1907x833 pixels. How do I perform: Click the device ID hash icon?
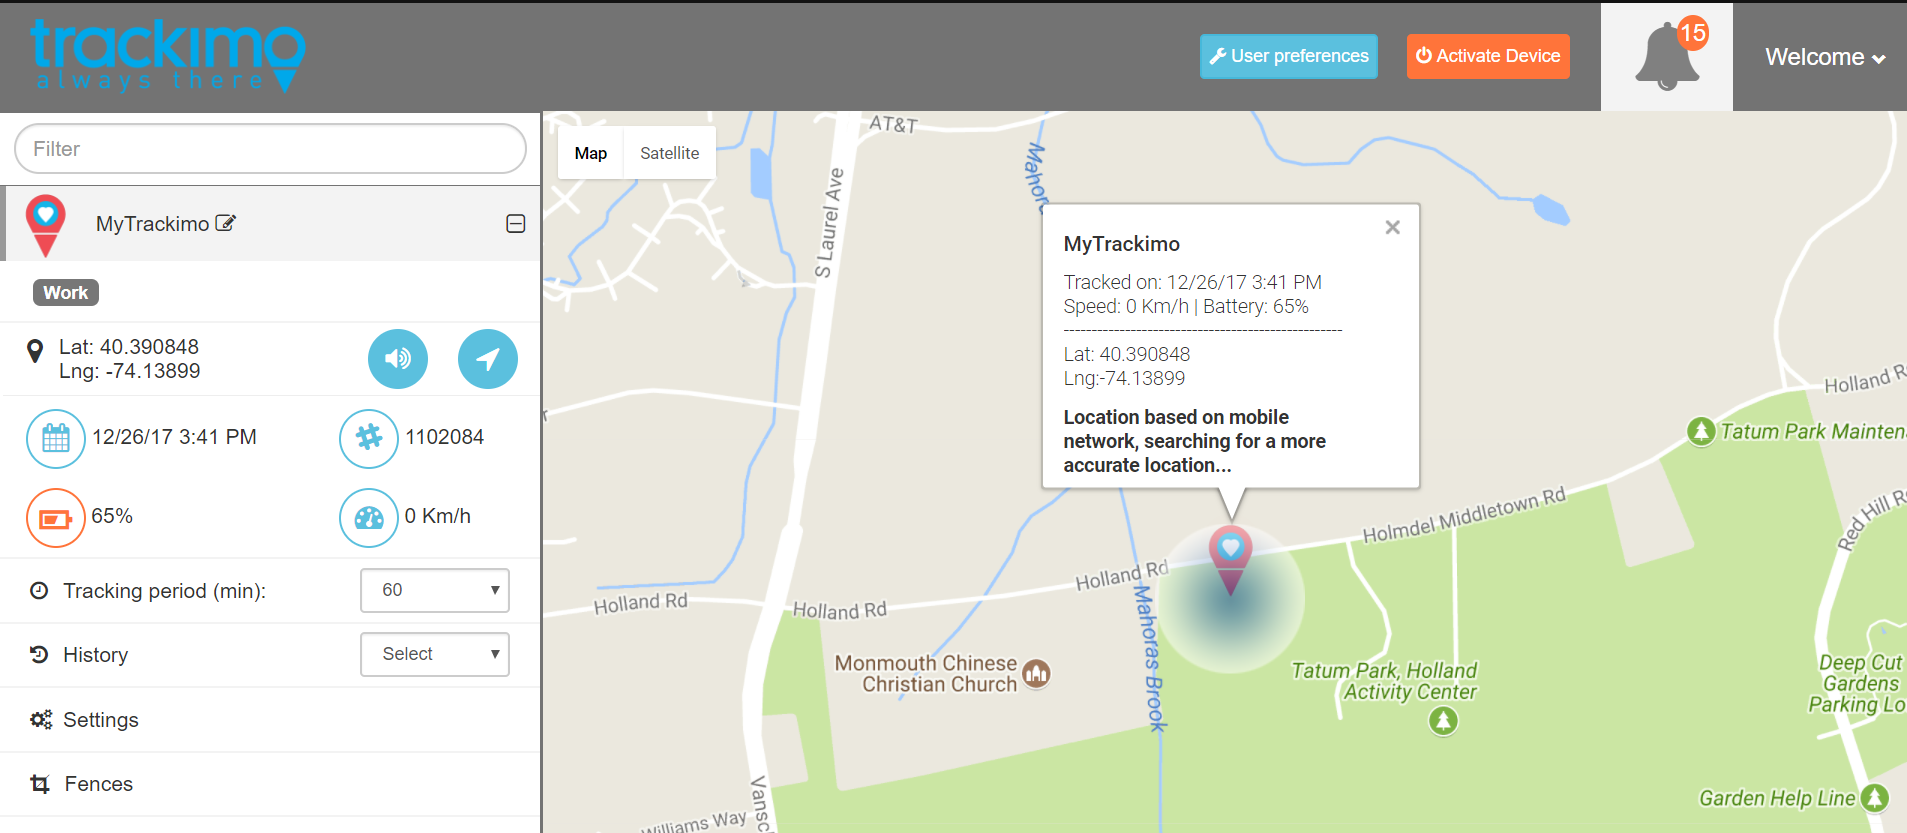[369, 439]
